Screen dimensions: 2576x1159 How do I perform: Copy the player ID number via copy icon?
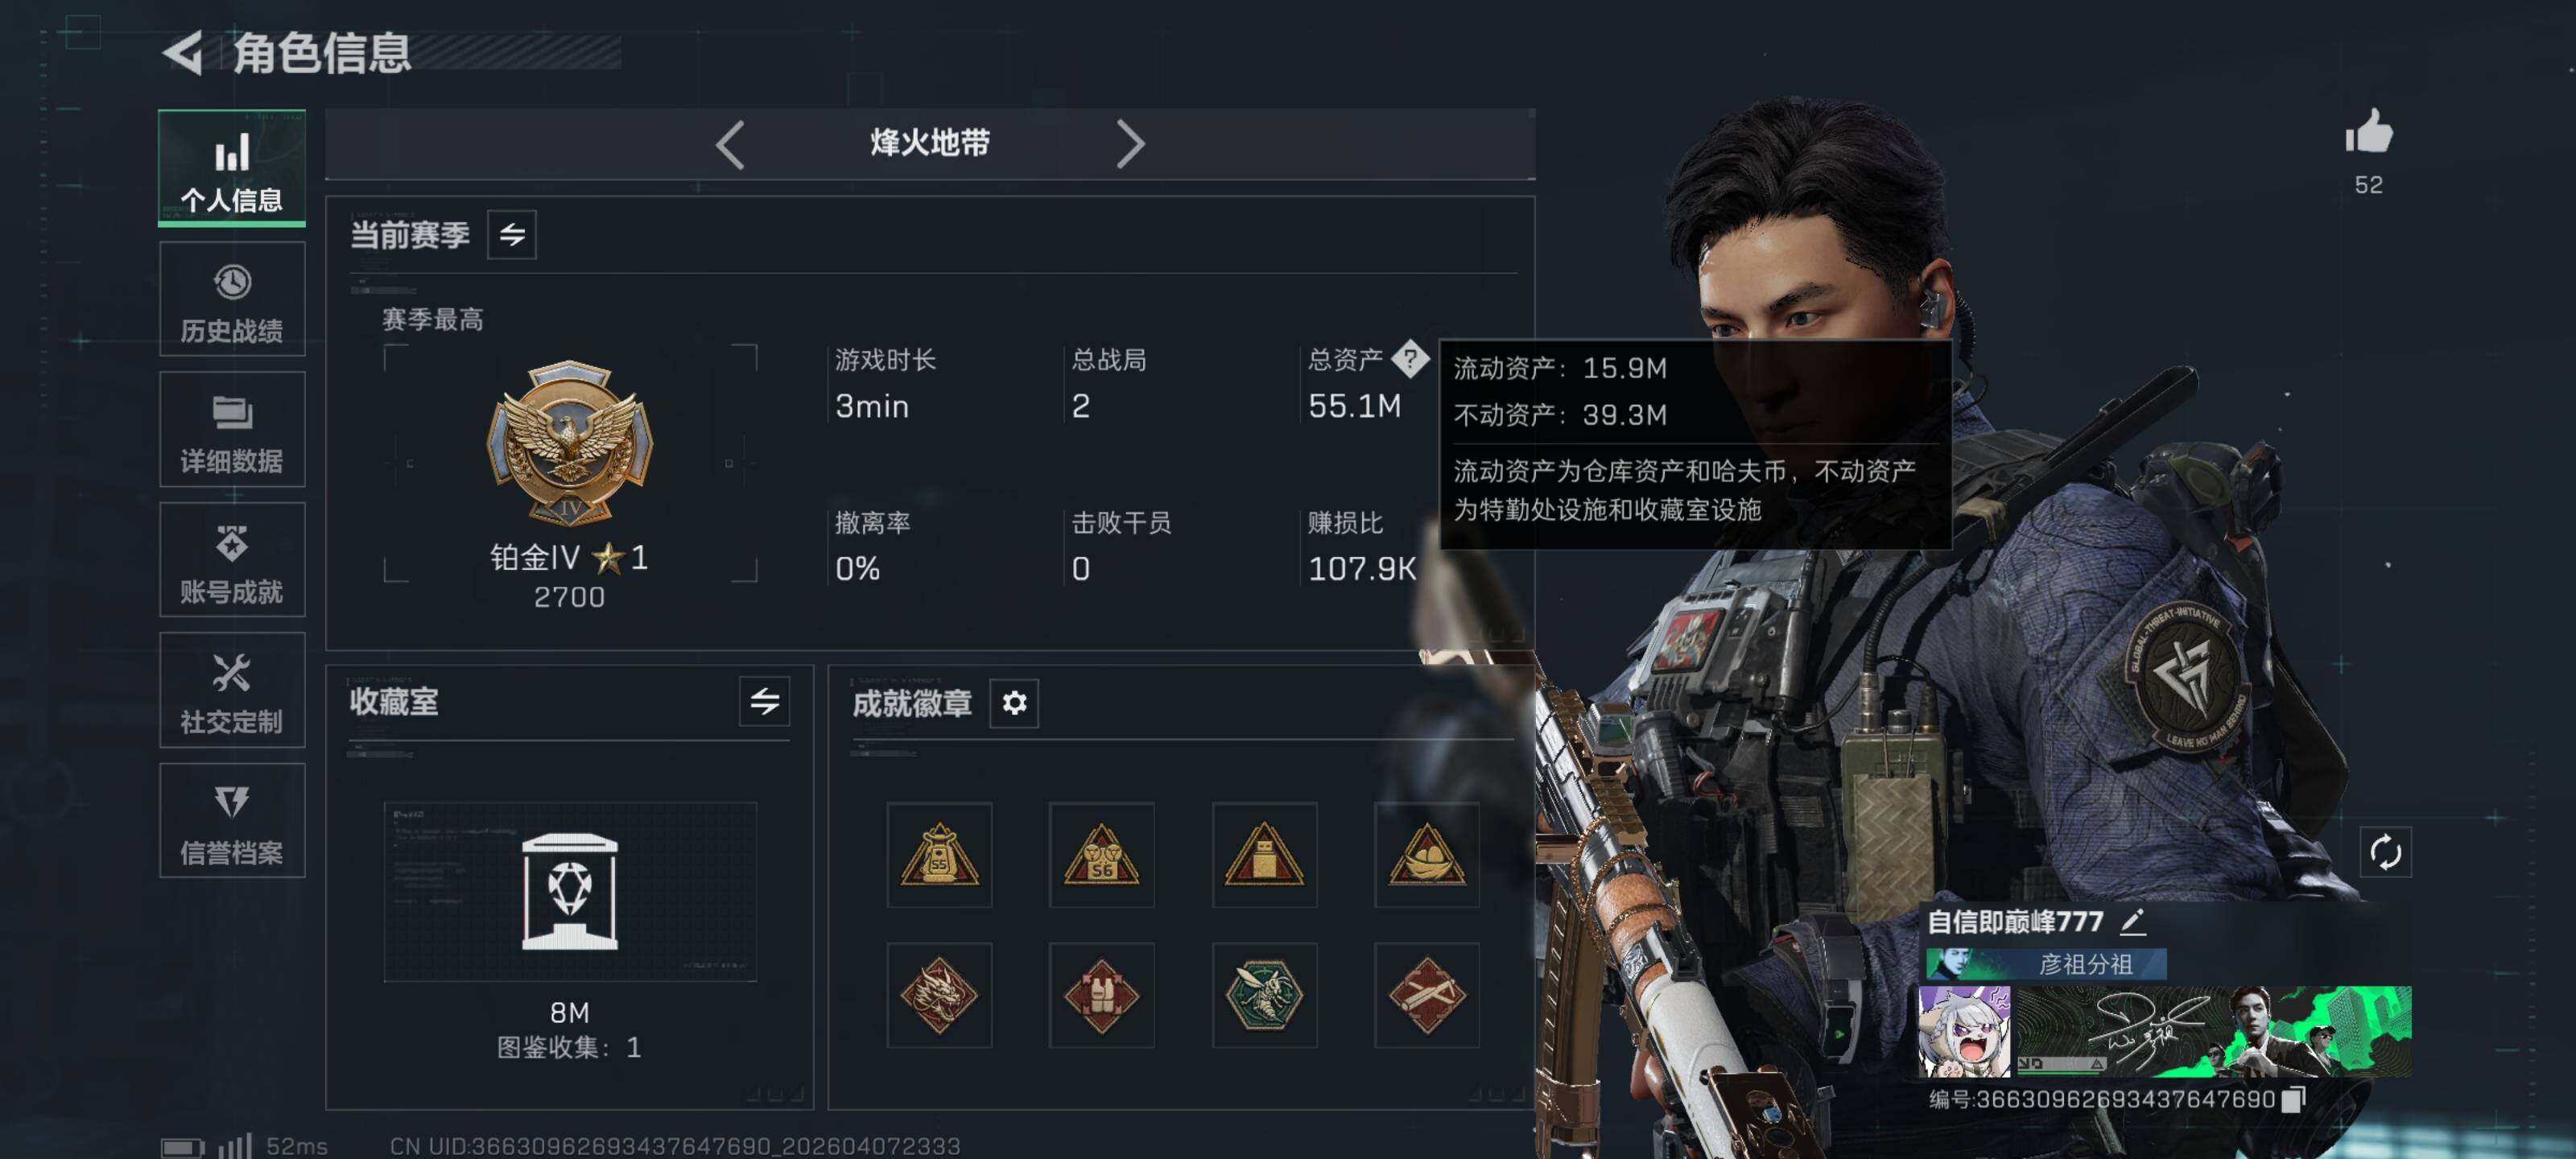(2294, 1098)
